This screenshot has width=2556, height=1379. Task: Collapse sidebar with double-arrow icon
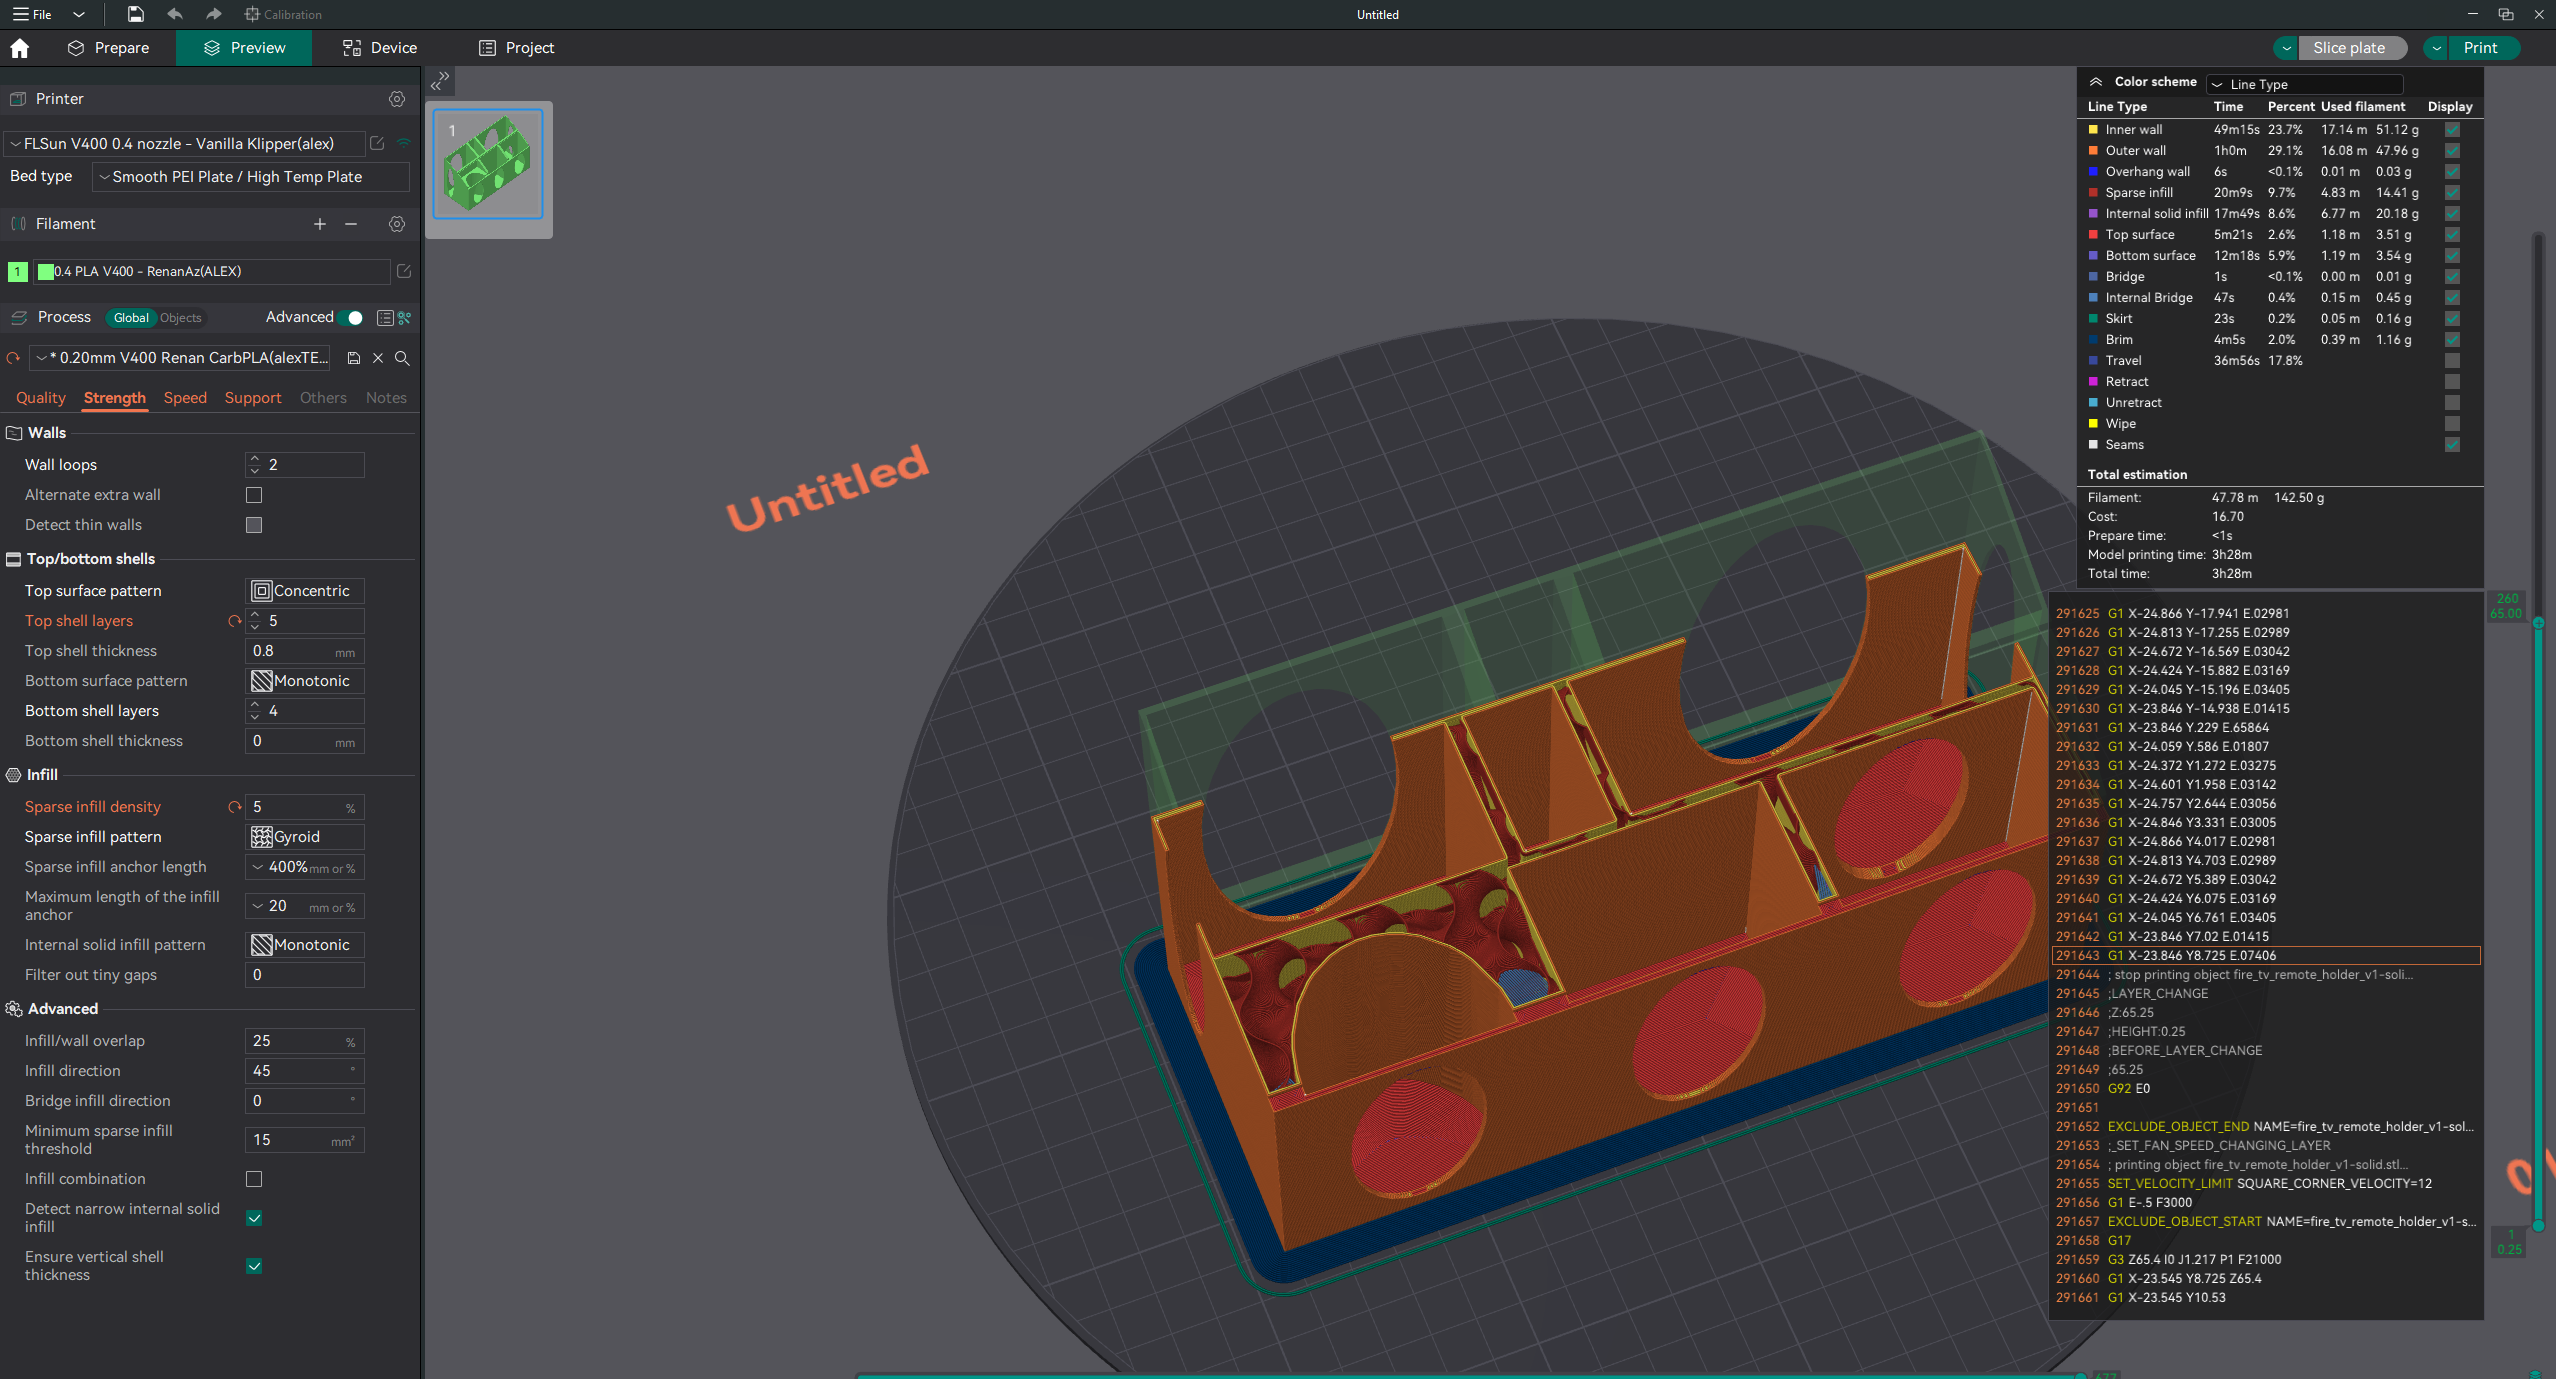coord(439,81)
